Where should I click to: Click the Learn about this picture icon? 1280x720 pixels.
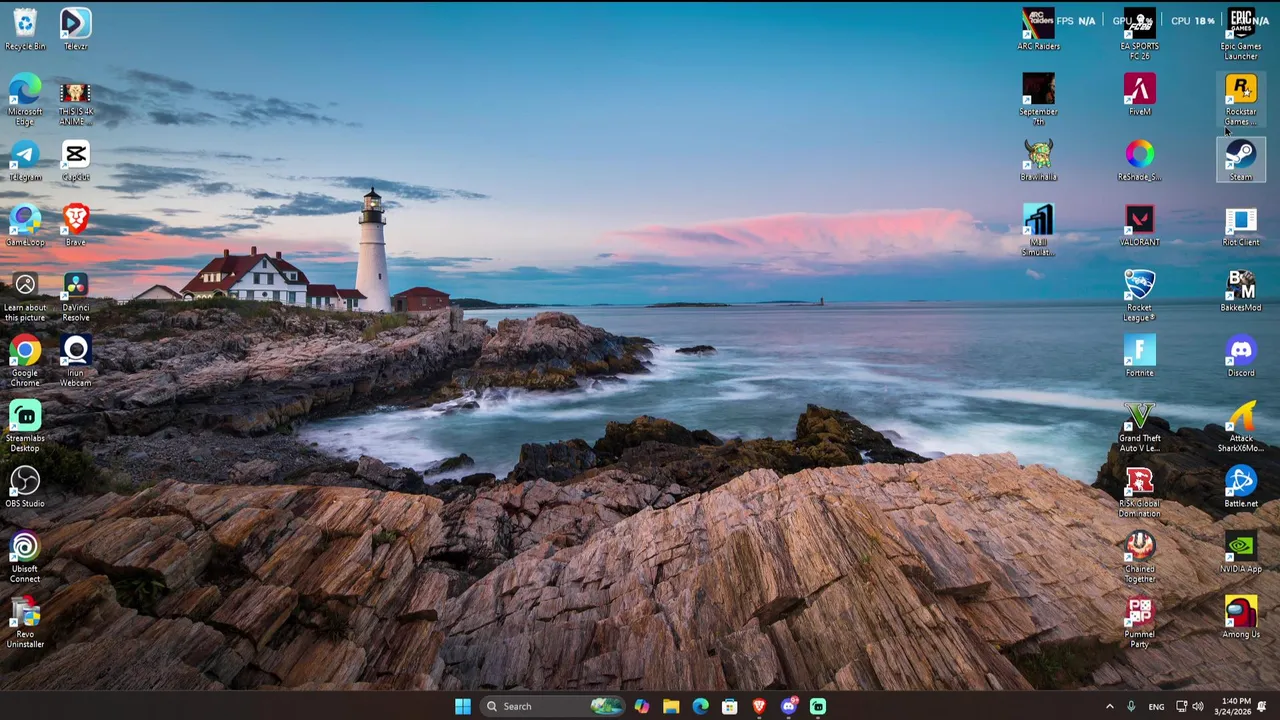[x=25, y=297]
